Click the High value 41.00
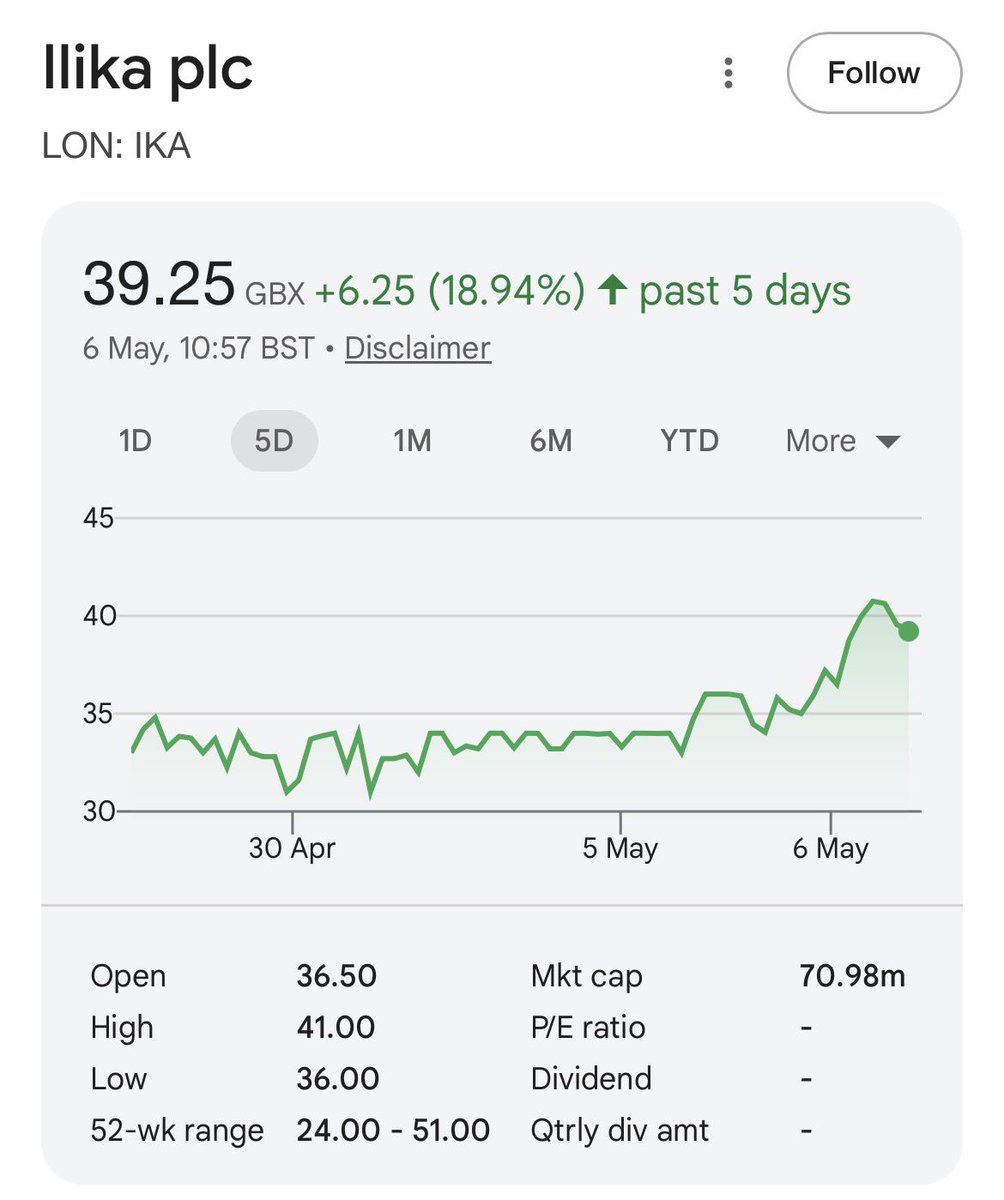This screenshot has height=1200, width=1004. [x=336, y=1027]
